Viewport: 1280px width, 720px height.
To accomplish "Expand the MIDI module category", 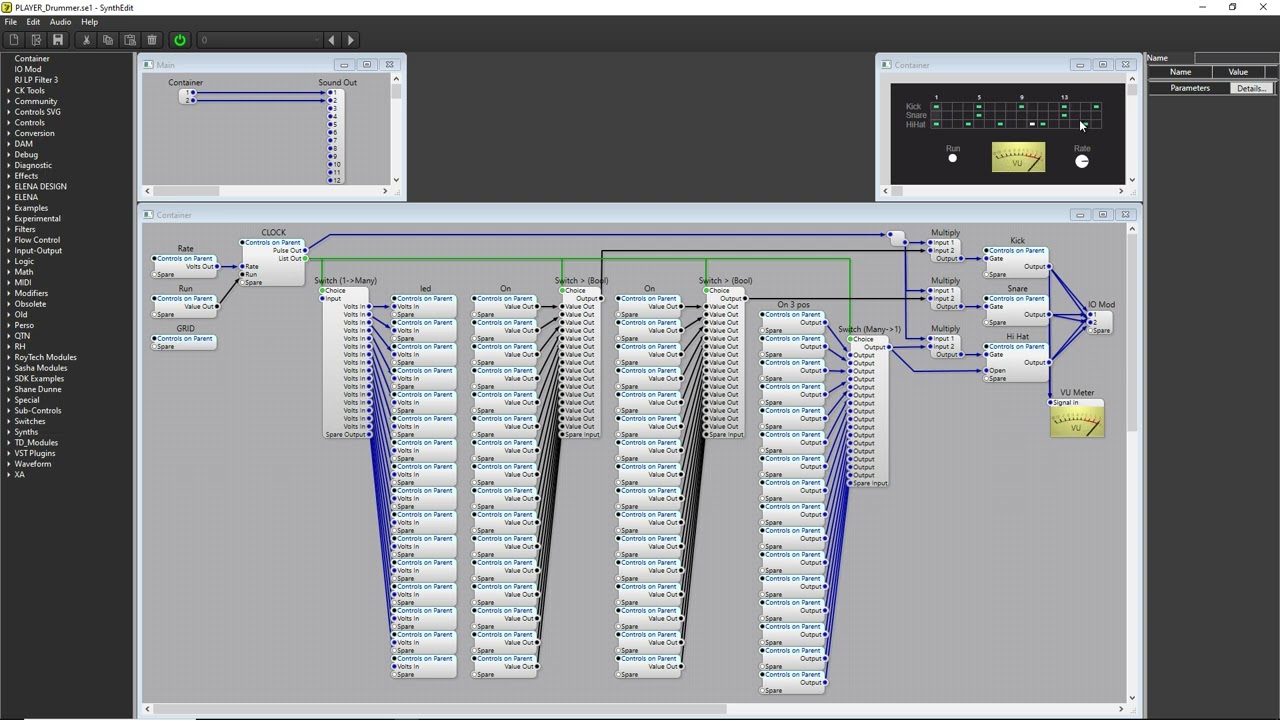I will 9,283.
